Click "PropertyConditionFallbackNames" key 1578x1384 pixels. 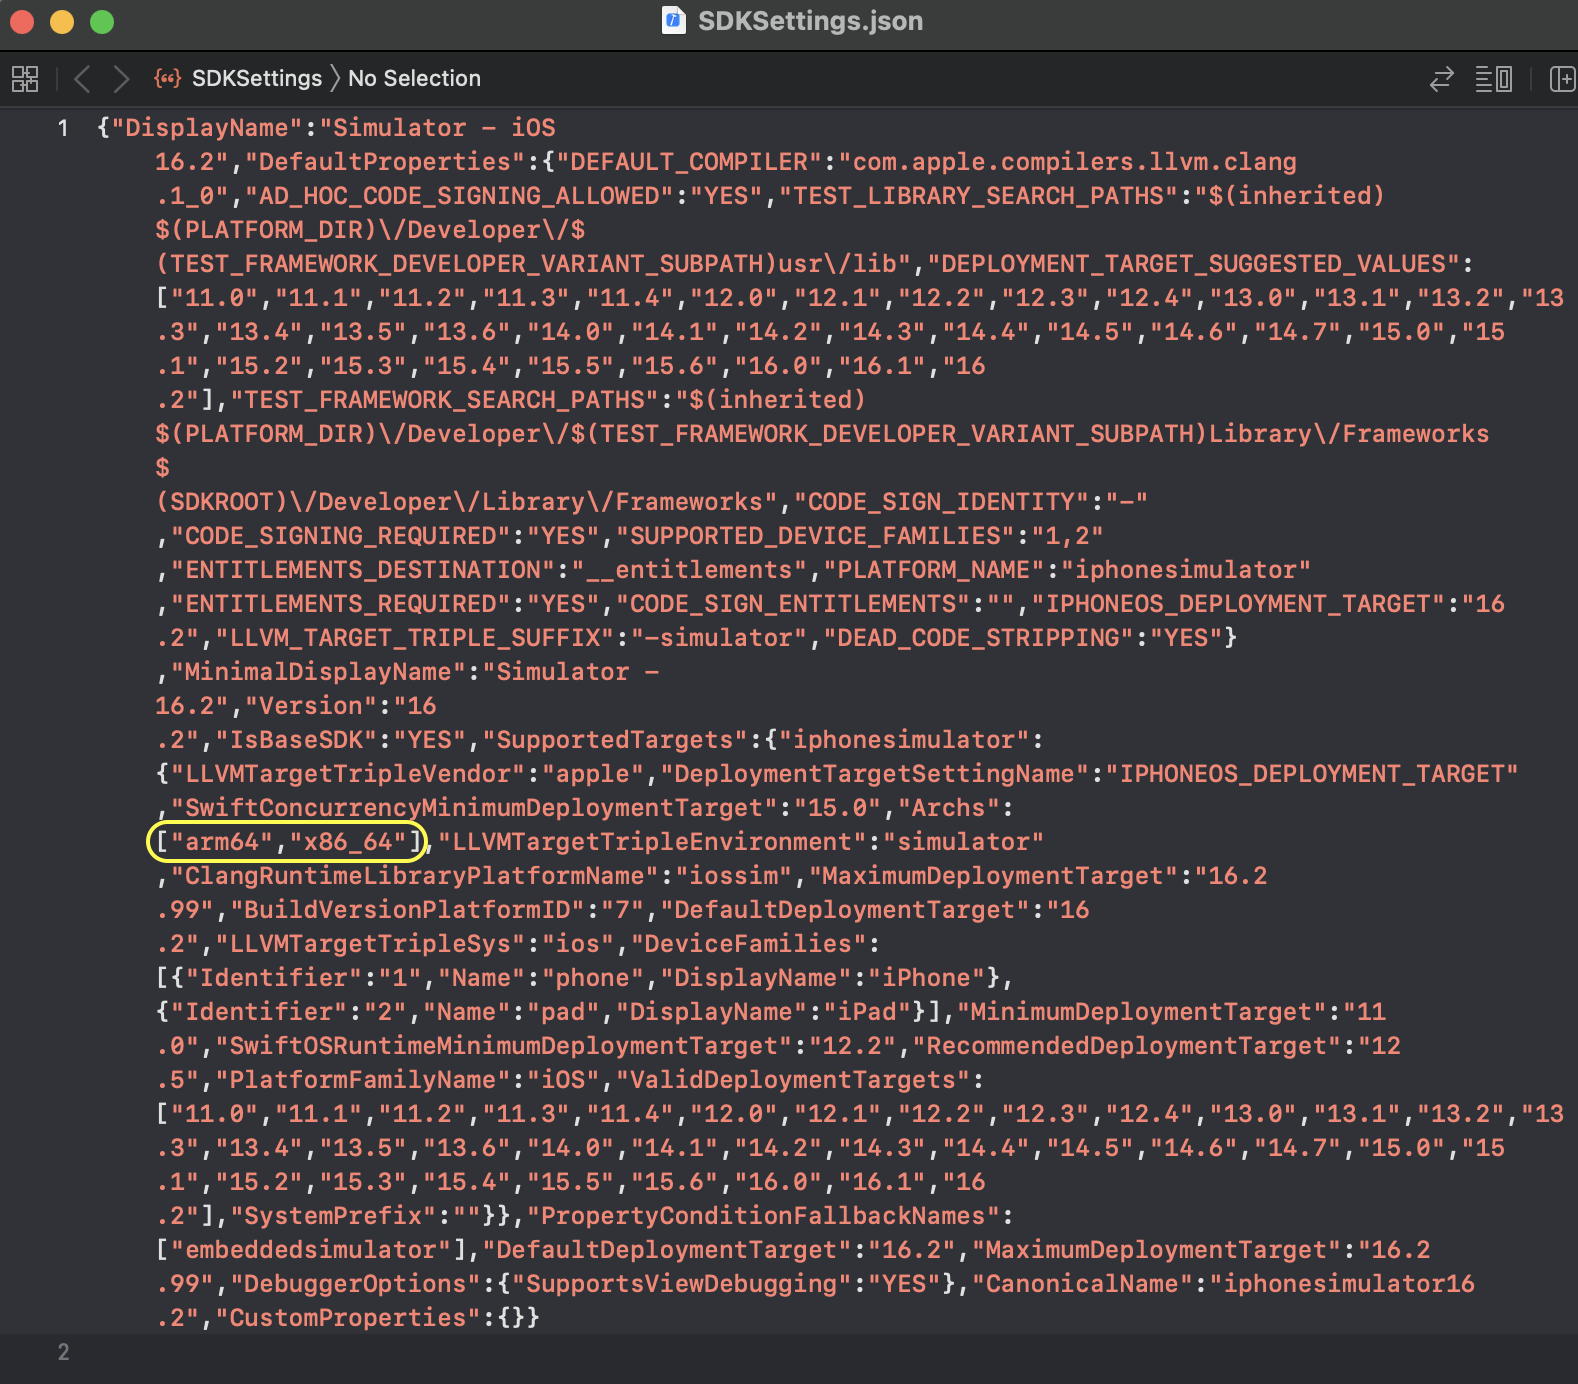click(x=764, y=1216)
